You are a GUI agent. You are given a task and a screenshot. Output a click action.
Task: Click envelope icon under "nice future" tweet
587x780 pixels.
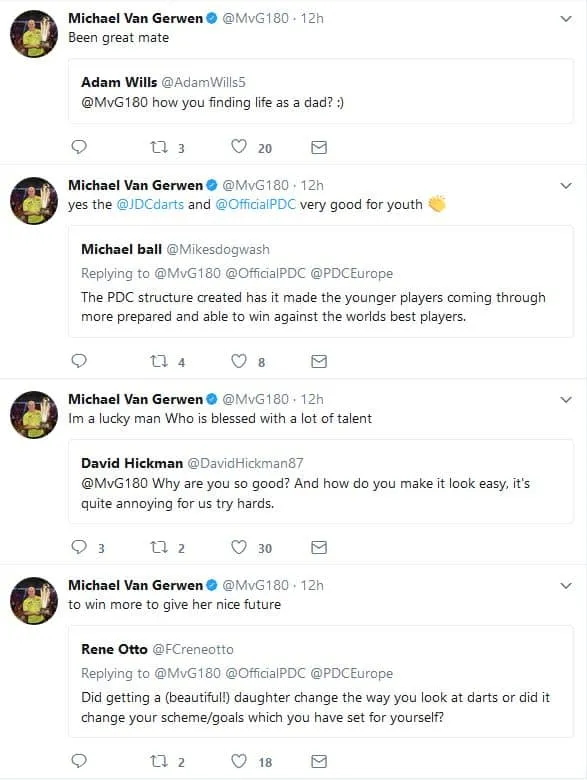(318, 761)
